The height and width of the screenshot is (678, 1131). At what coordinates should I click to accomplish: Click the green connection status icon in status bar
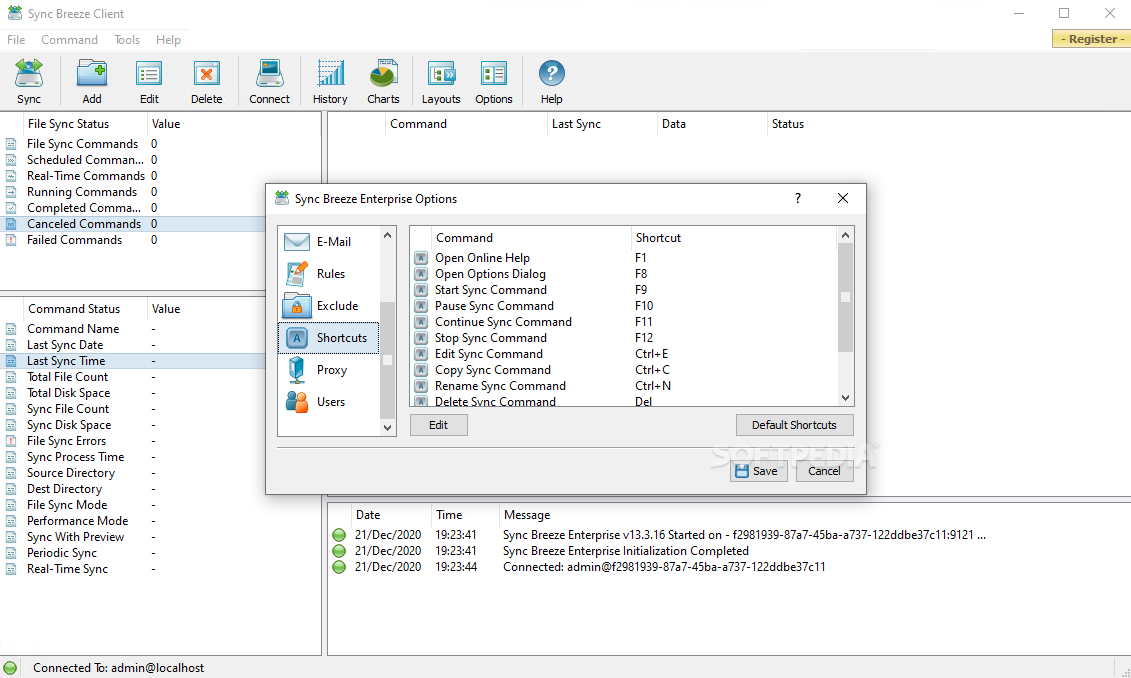(10, 668)
